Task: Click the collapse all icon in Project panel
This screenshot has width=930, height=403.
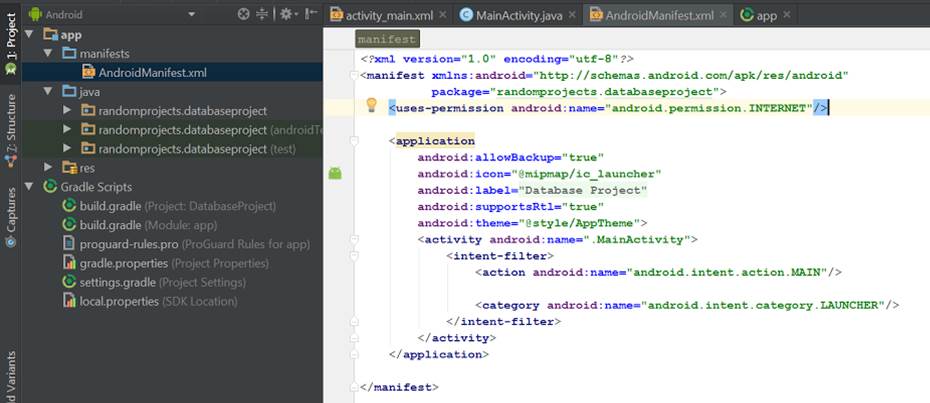Action: coord(262,14)
